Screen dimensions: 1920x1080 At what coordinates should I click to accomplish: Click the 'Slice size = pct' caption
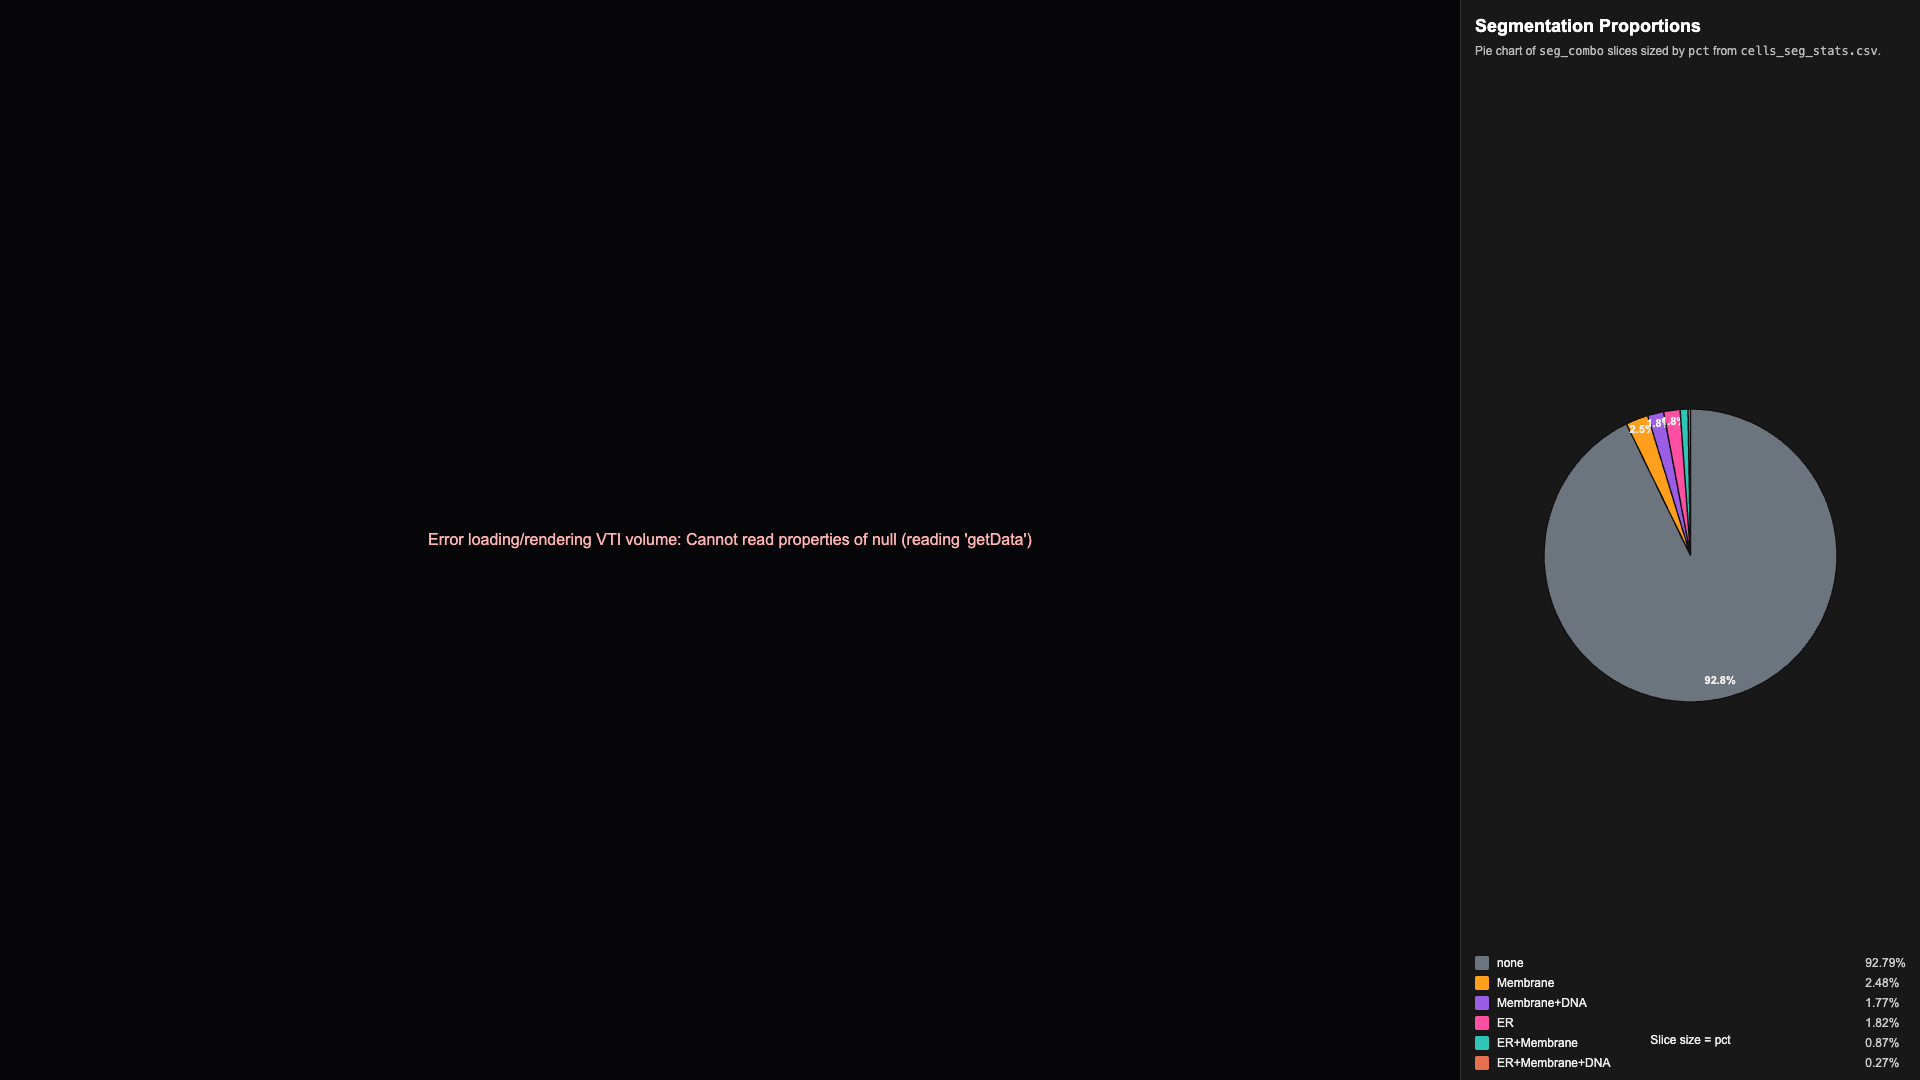[1690, 1040]
